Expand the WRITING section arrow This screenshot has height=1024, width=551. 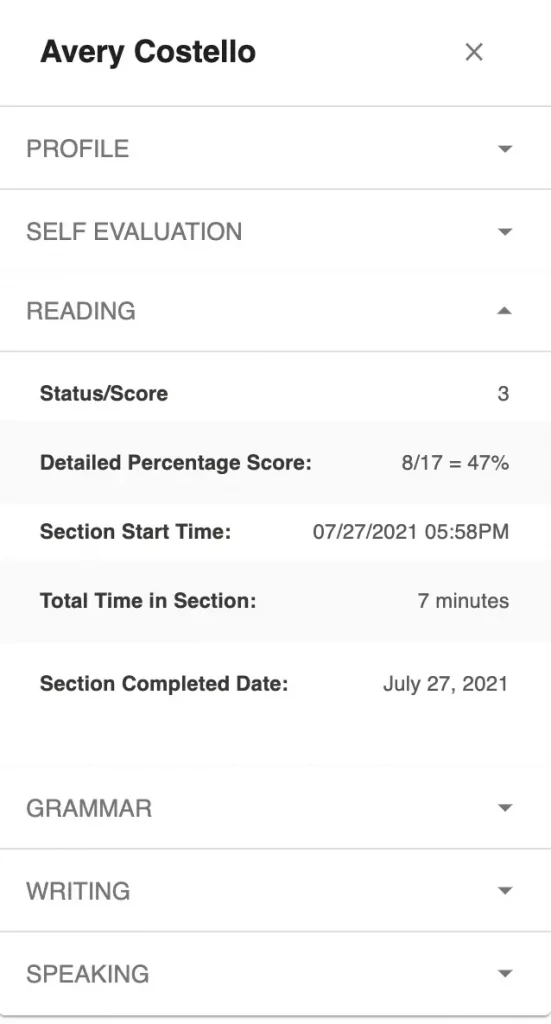coord(505,891)
